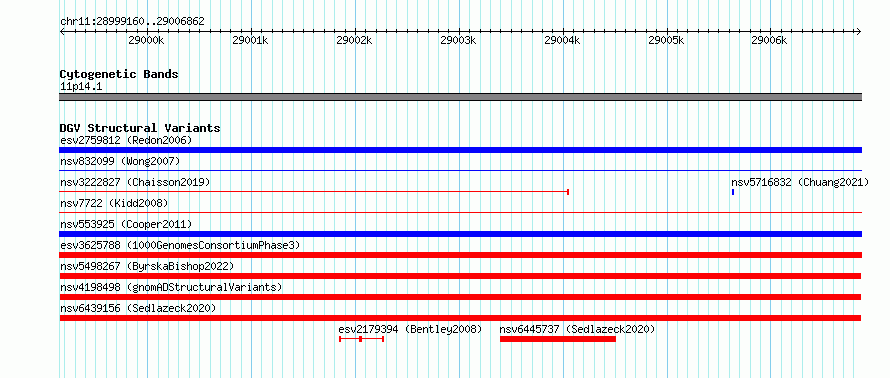Open esv2179394 (Bentley2008) variant label
This screenshot has height=378, width=890.
pos(410,329)
